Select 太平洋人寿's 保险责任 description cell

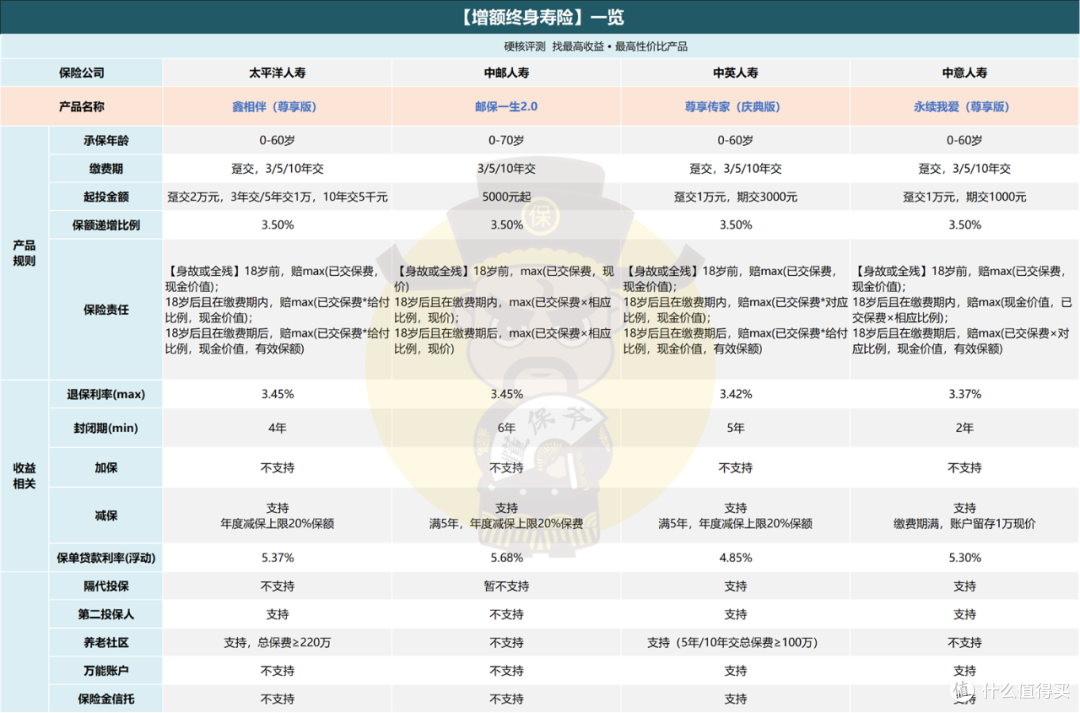[277, 310]
